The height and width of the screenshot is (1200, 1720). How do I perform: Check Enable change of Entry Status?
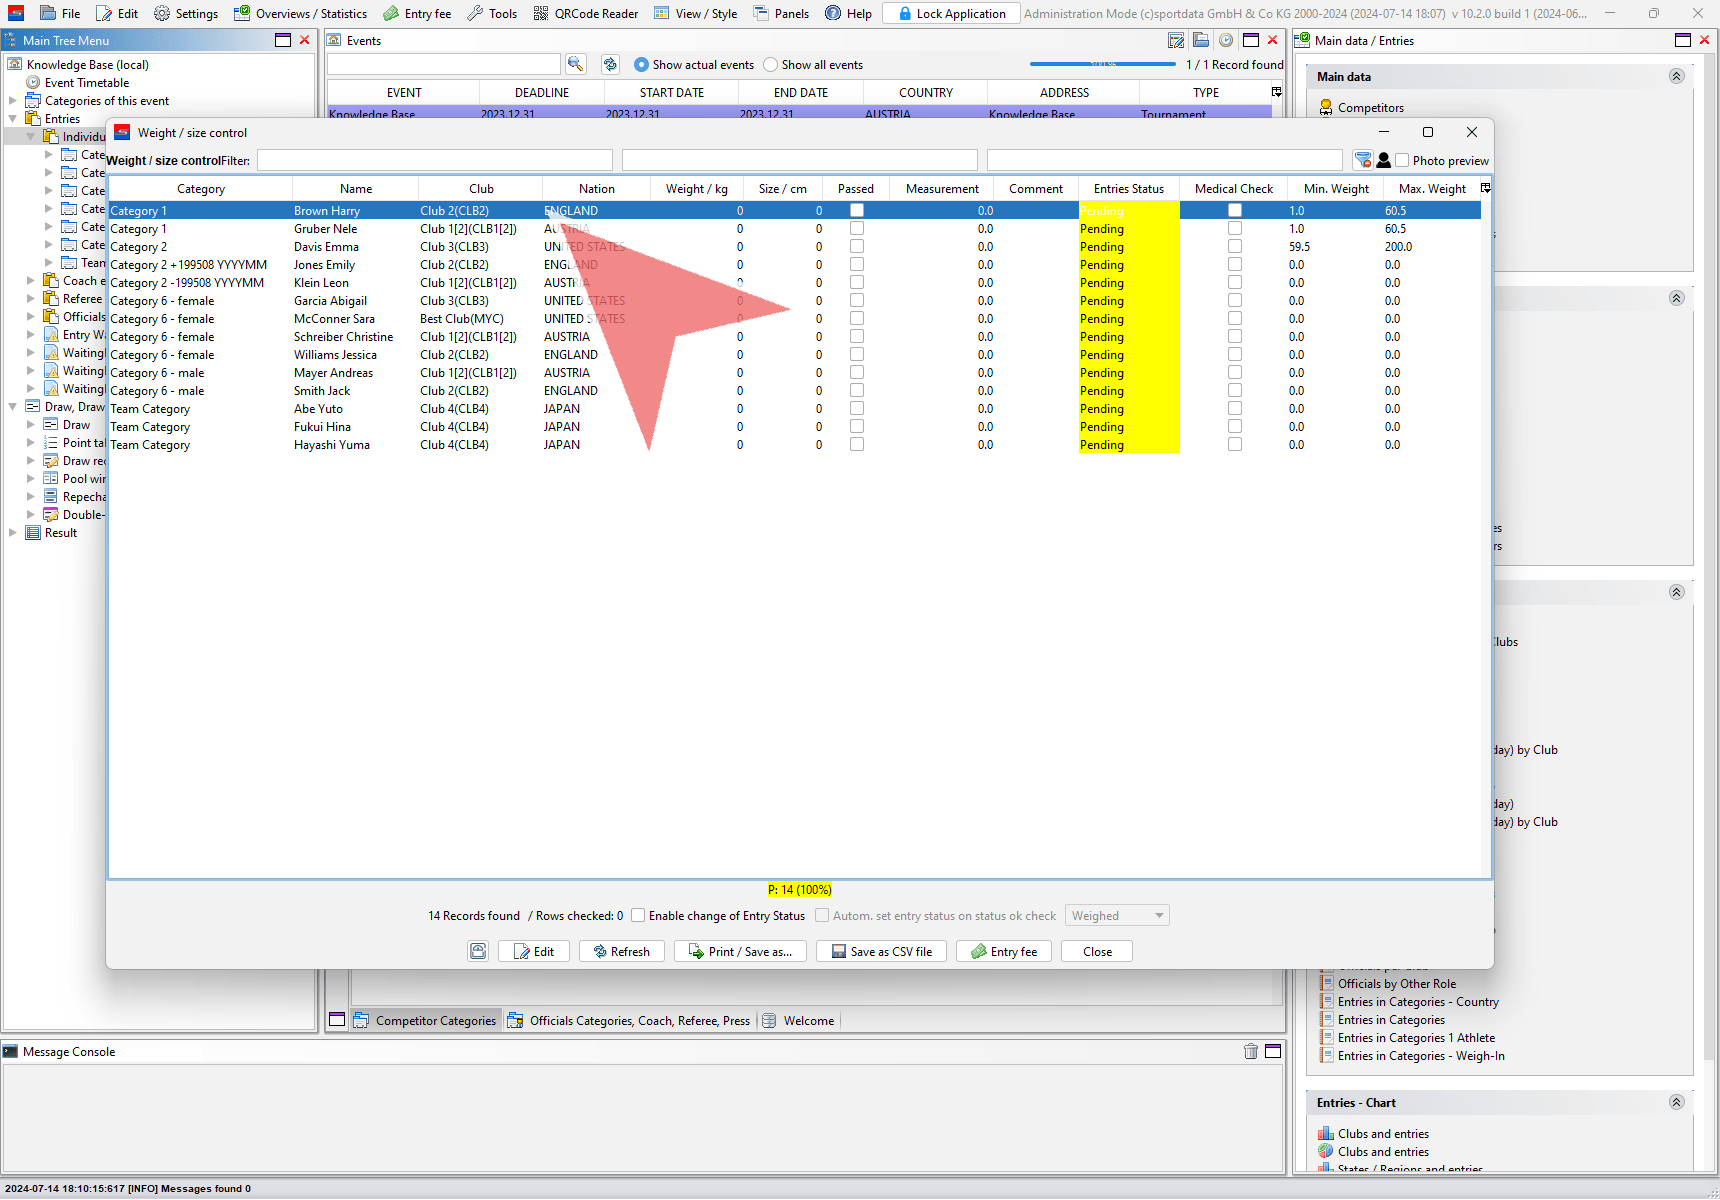click(x=638, y=915)
